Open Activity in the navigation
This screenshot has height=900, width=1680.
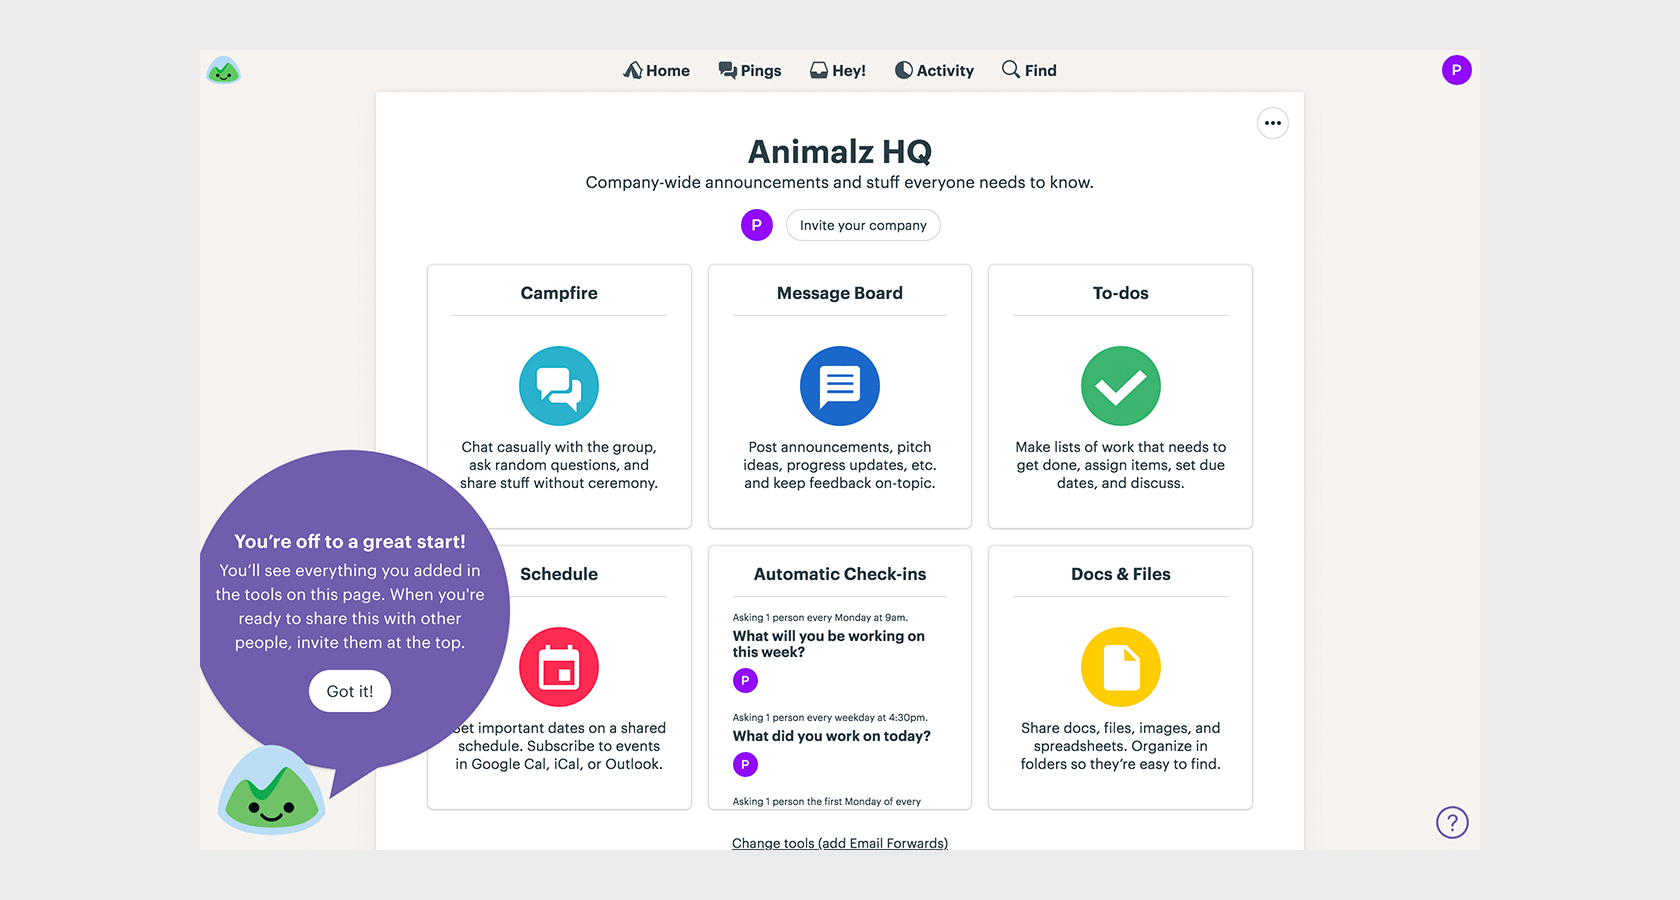(934, 70)
